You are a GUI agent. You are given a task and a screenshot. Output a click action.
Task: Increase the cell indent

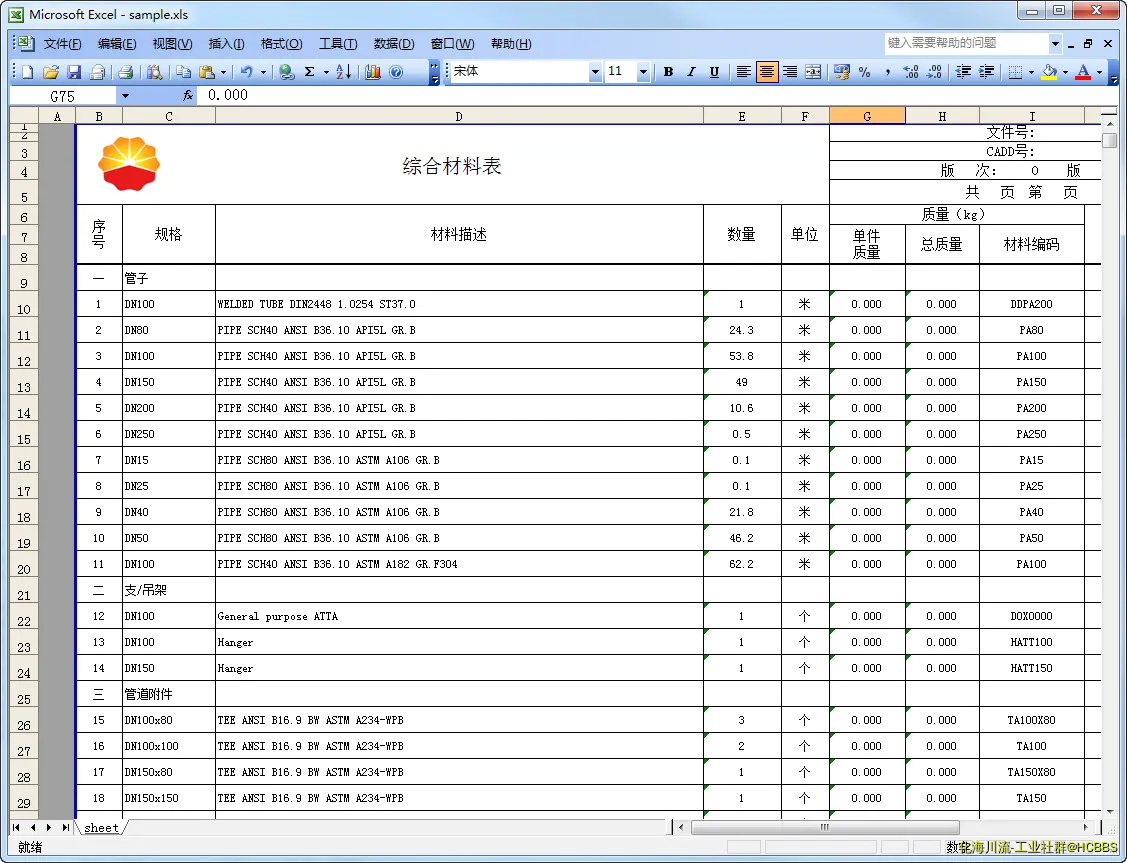[987, 72]
